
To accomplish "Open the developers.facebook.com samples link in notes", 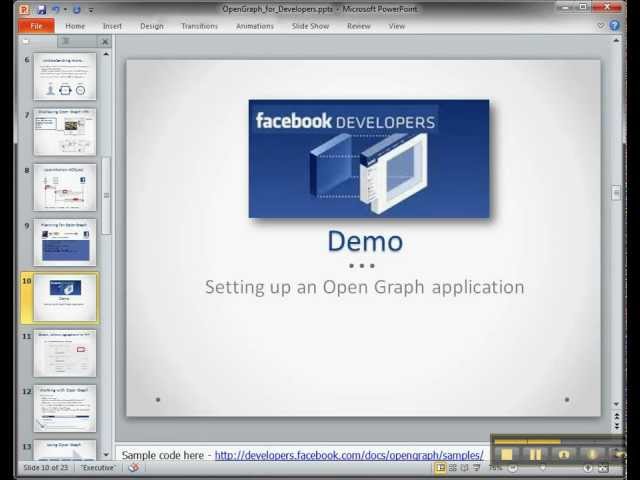I will point(349,455).
